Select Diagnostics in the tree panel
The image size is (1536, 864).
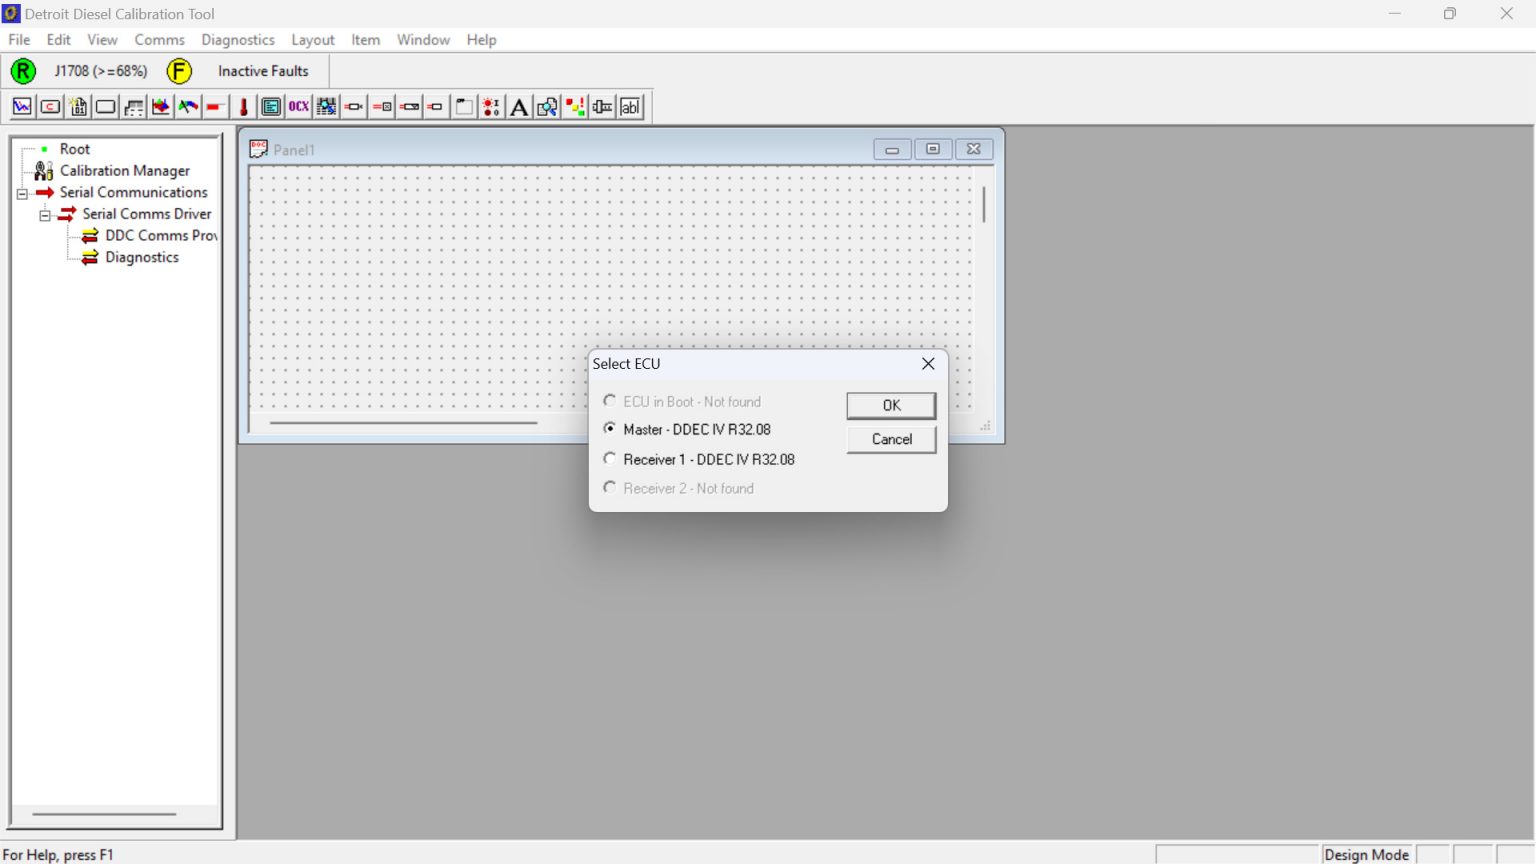[140, 257]
